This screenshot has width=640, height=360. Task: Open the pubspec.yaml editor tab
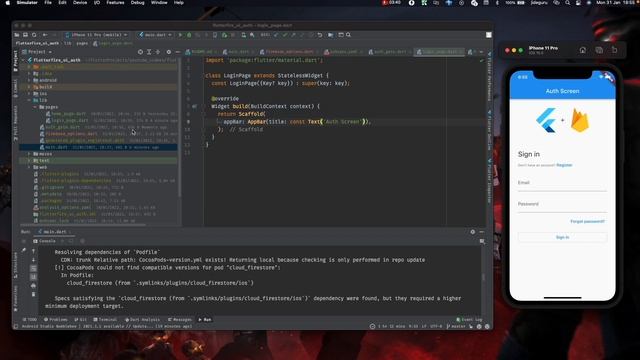point(343,52)
